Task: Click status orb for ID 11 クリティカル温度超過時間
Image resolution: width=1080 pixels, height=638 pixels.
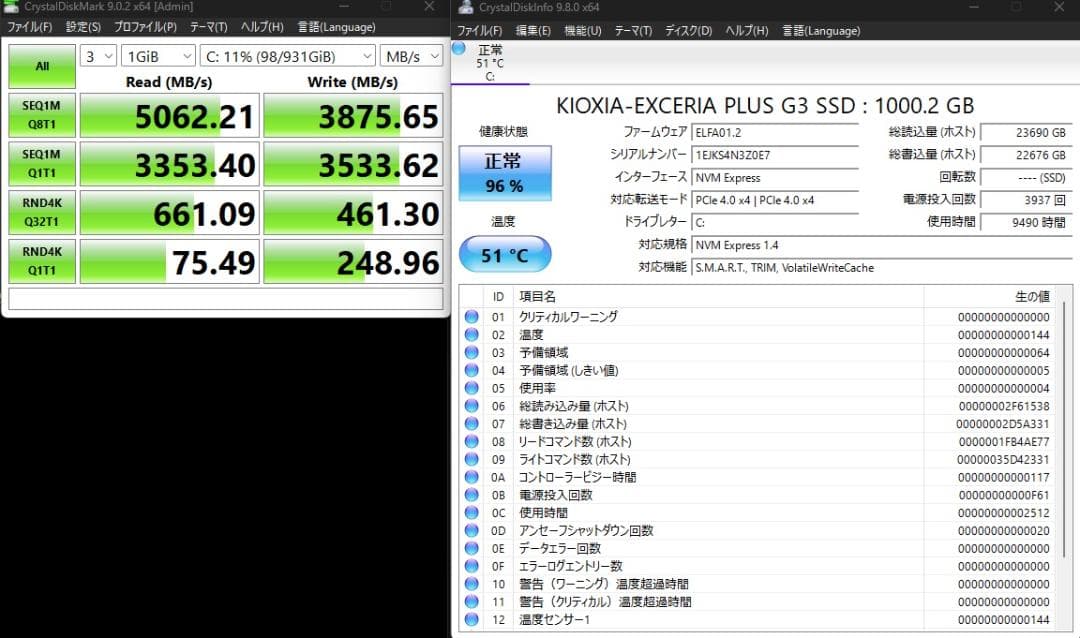Action: click(x=471, y=601)
